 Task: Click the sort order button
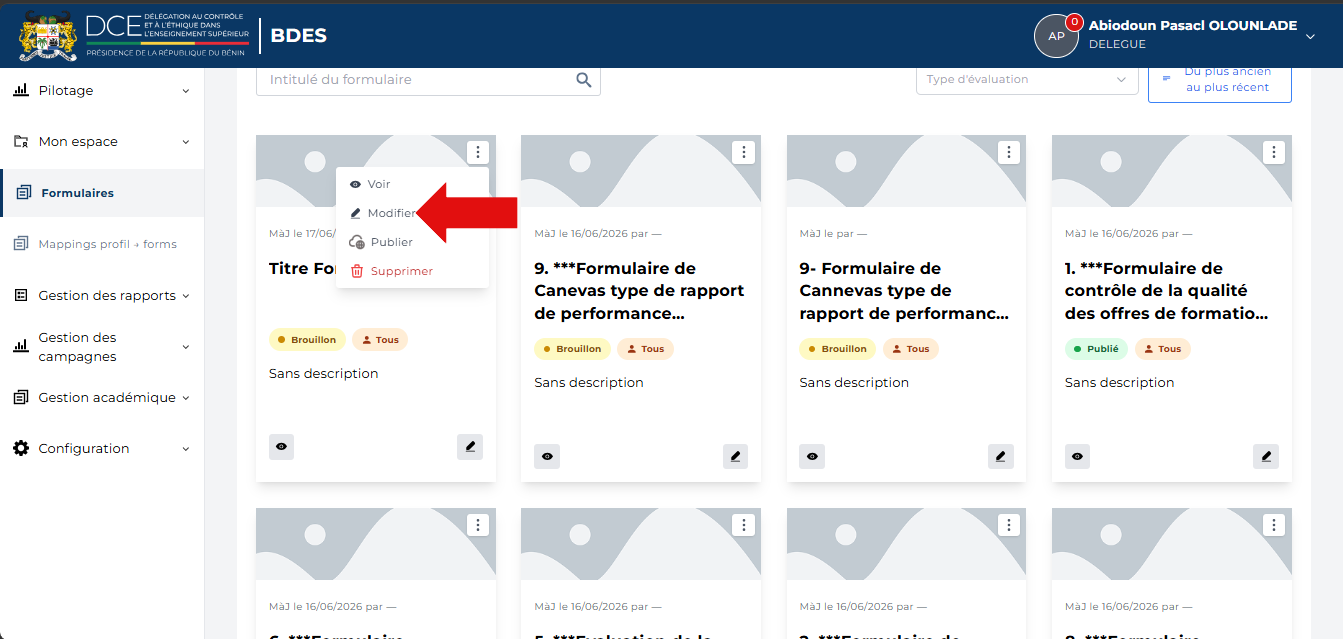[1220, 82]
